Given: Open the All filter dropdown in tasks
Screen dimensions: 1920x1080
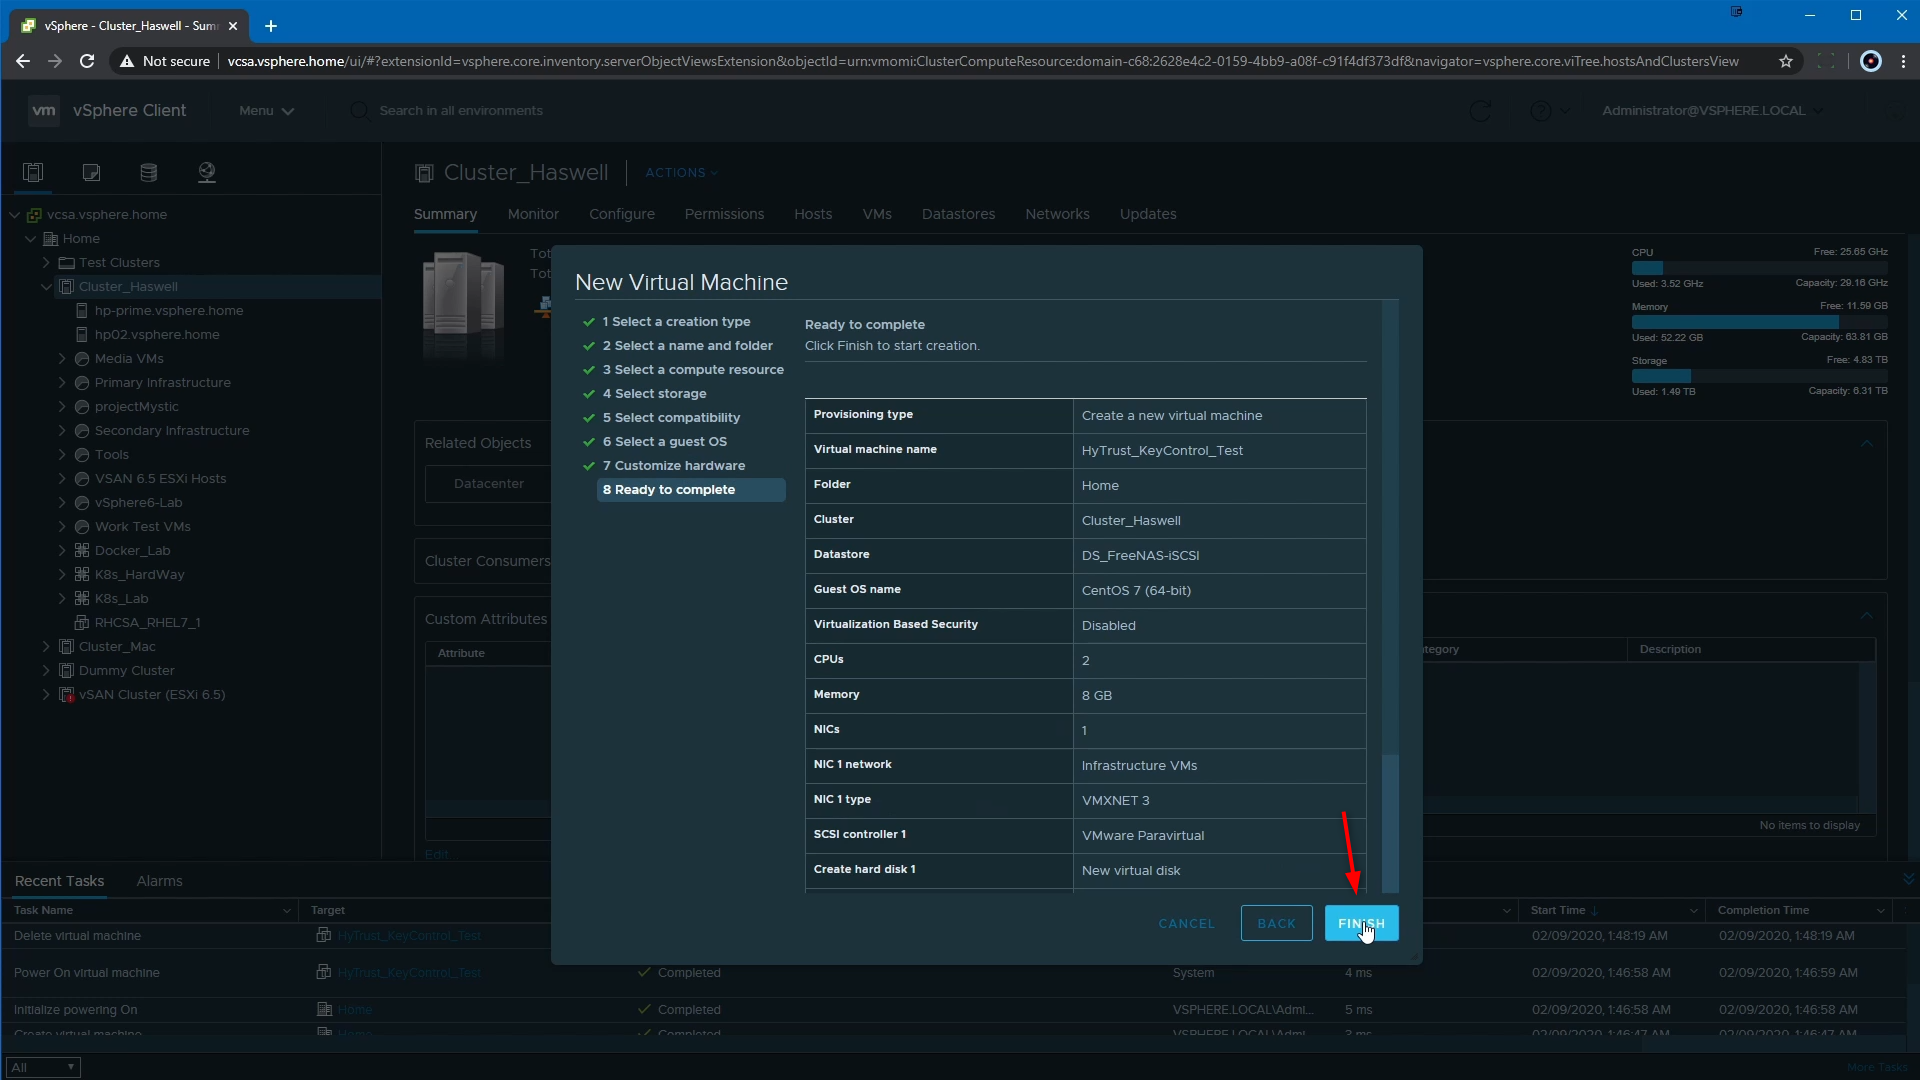Looking at the screenshot, I should point(43,1067).
